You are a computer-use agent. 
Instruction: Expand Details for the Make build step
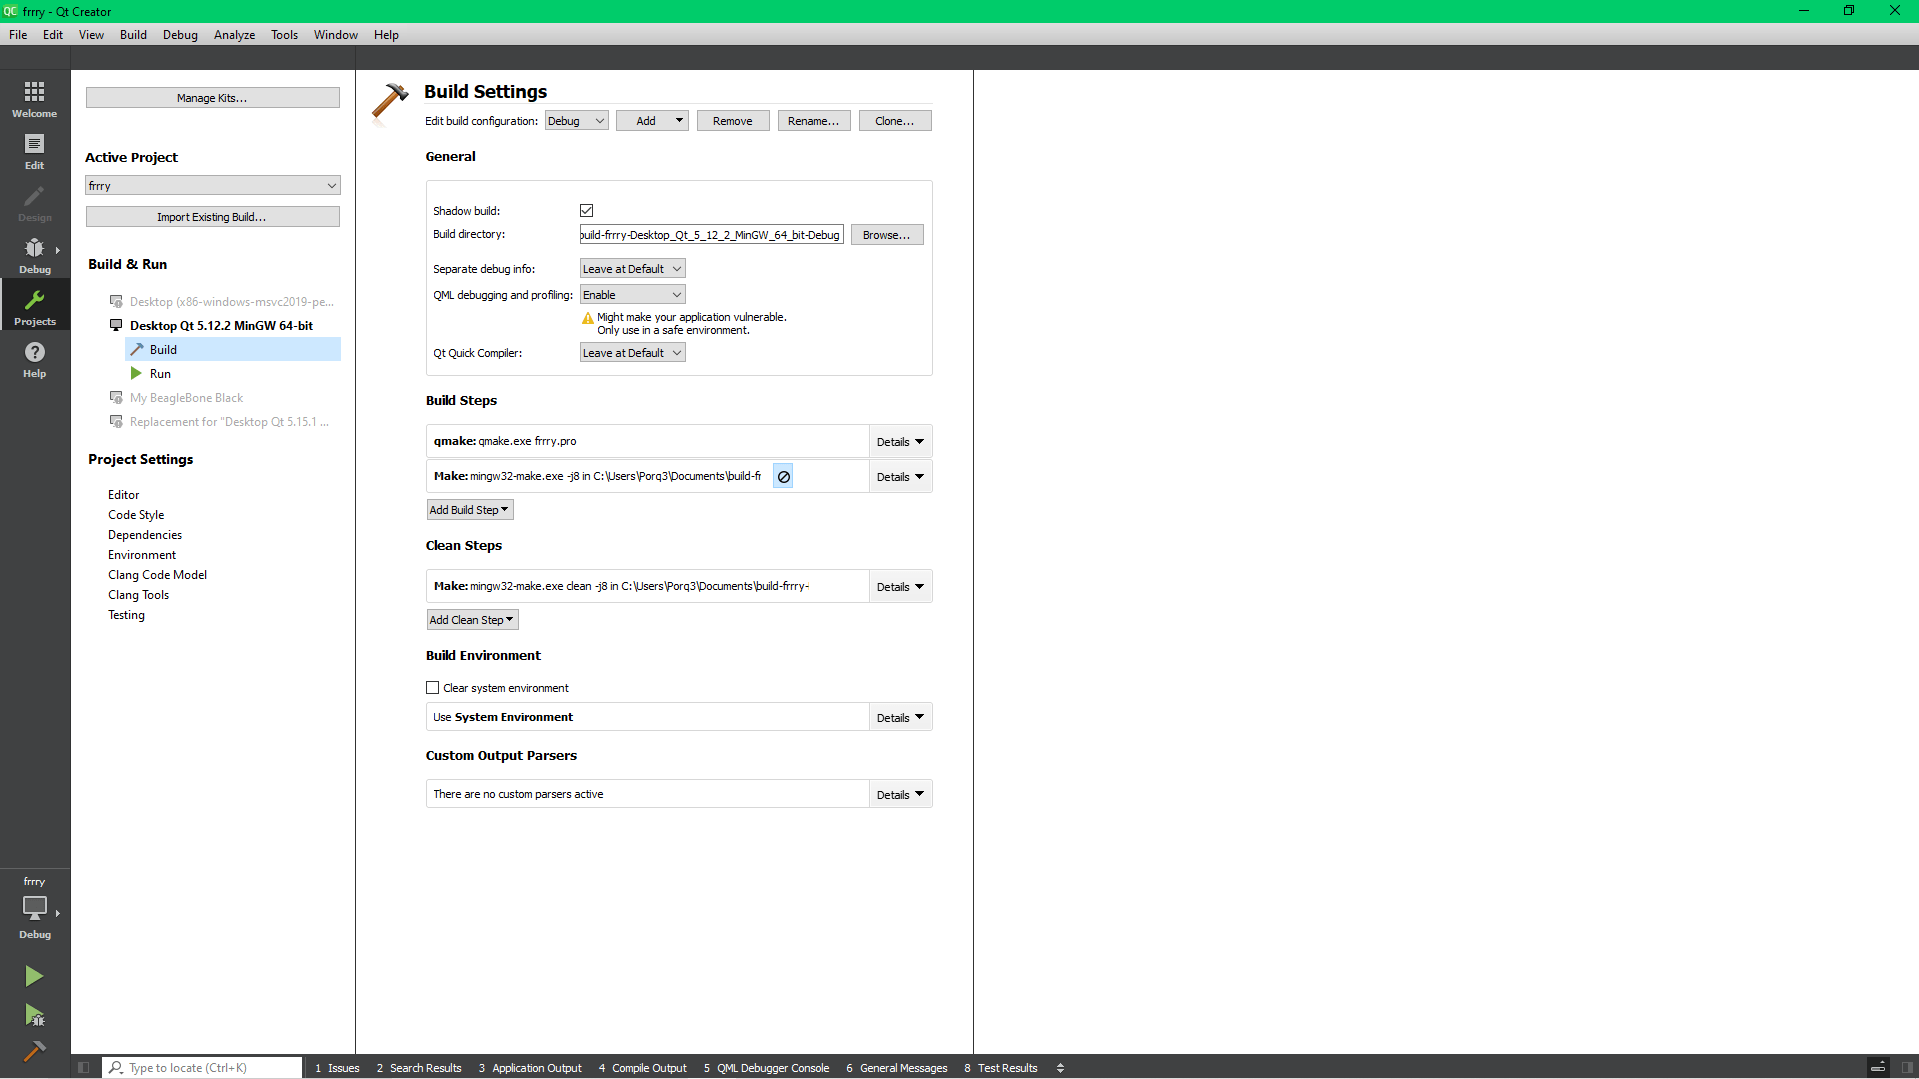coord(900,477)
